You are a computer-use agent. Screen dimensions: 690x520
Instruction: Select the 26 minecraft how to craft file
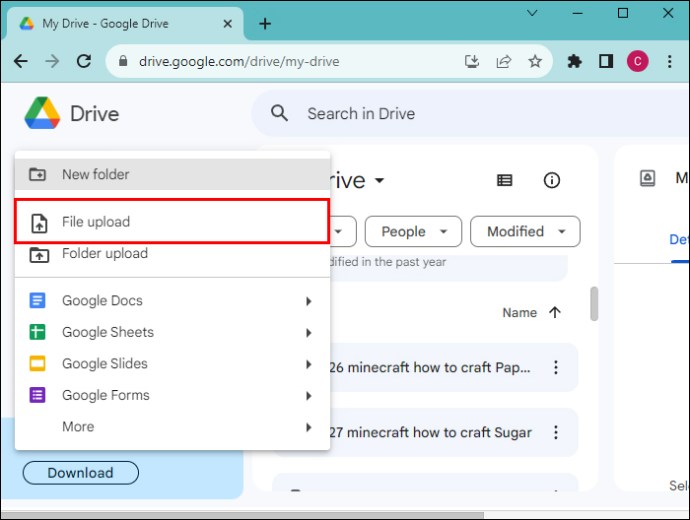(429, 367)
